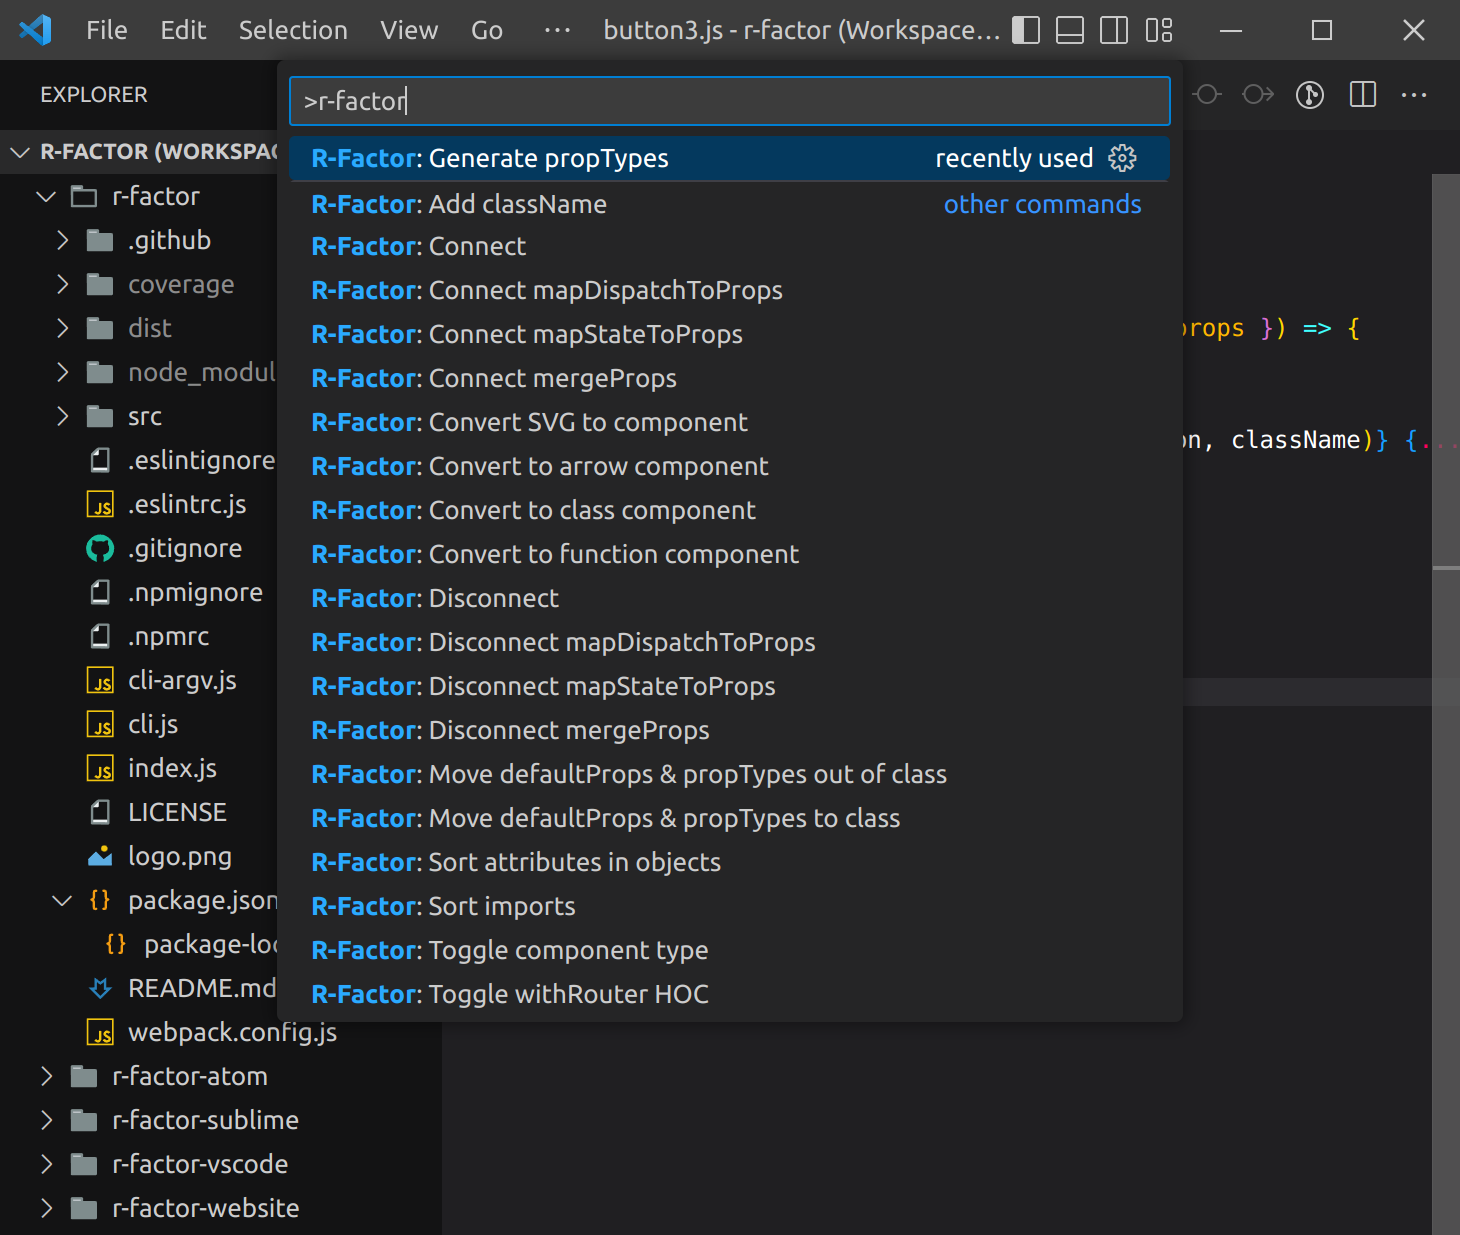Open logo.png image file icon
Viewport: 1460px width, 1235px height.
click(100, 856)
